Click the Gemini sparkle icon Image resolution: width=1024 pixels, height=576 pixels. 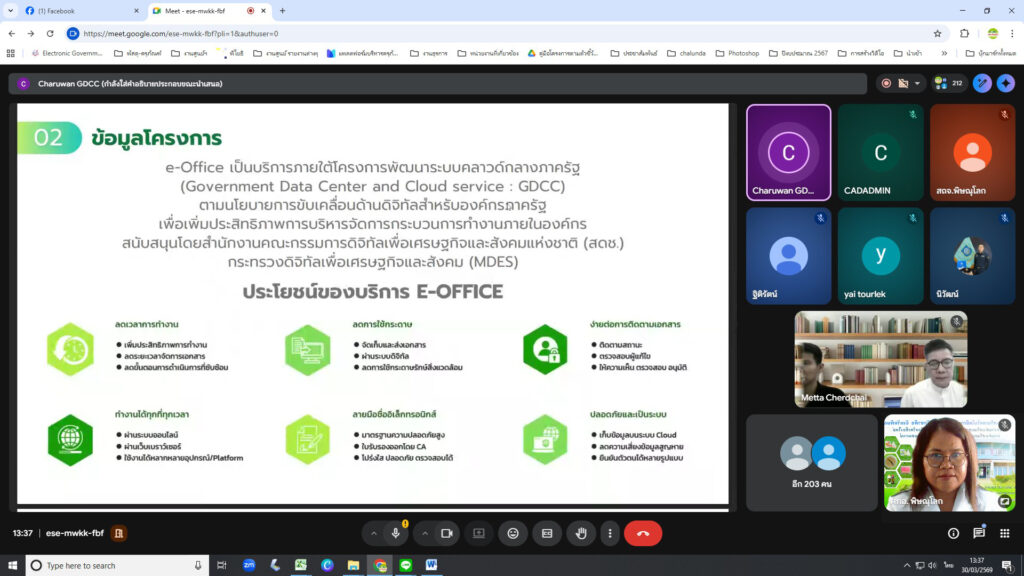pos(1006,83)
